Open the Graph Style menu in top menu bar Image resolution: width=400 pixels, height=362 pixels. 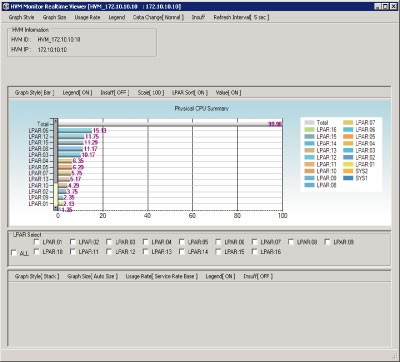point(22,17)
